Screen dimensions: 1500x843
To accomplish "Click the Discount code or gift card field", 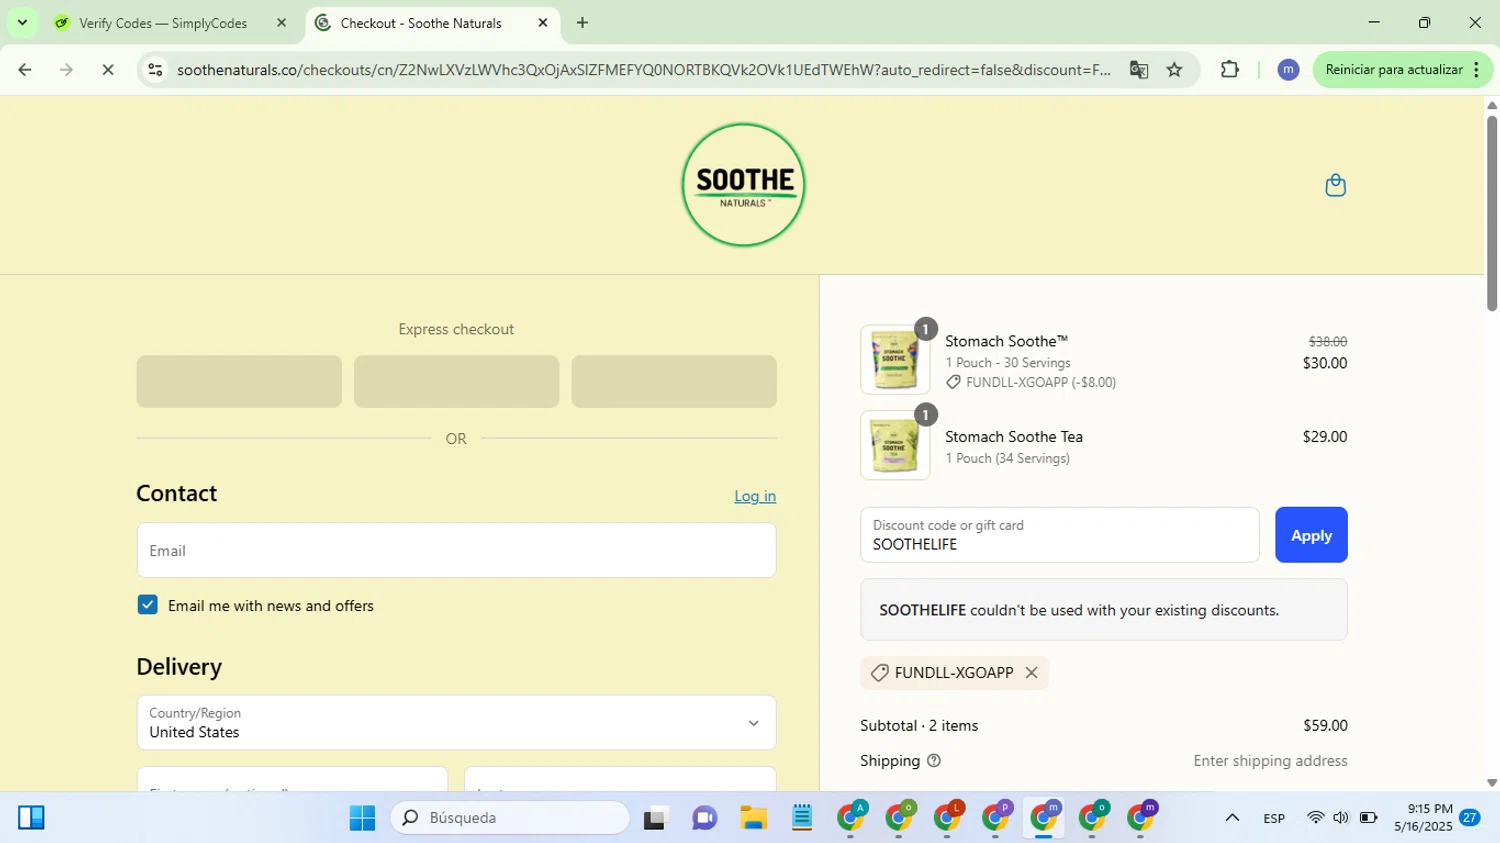I will click(1059, 535).
